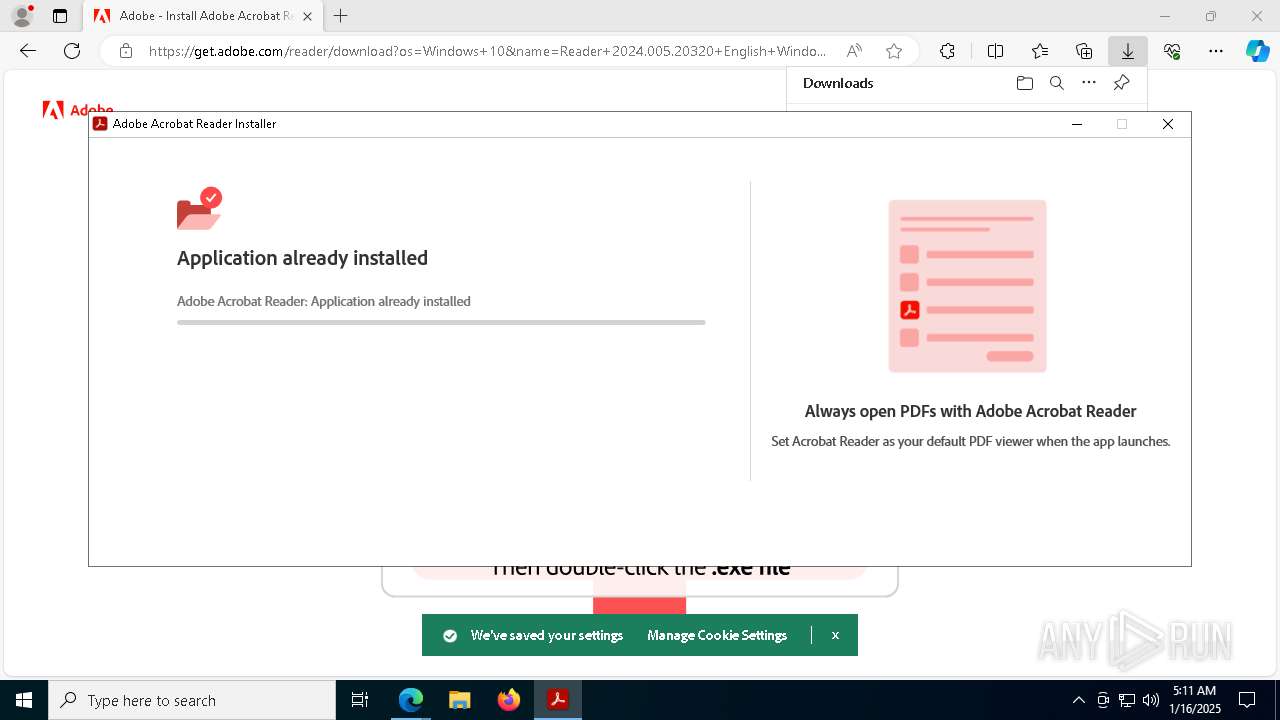Minimize the Adobe Acrobat Reader Installer

(1077, 124)
